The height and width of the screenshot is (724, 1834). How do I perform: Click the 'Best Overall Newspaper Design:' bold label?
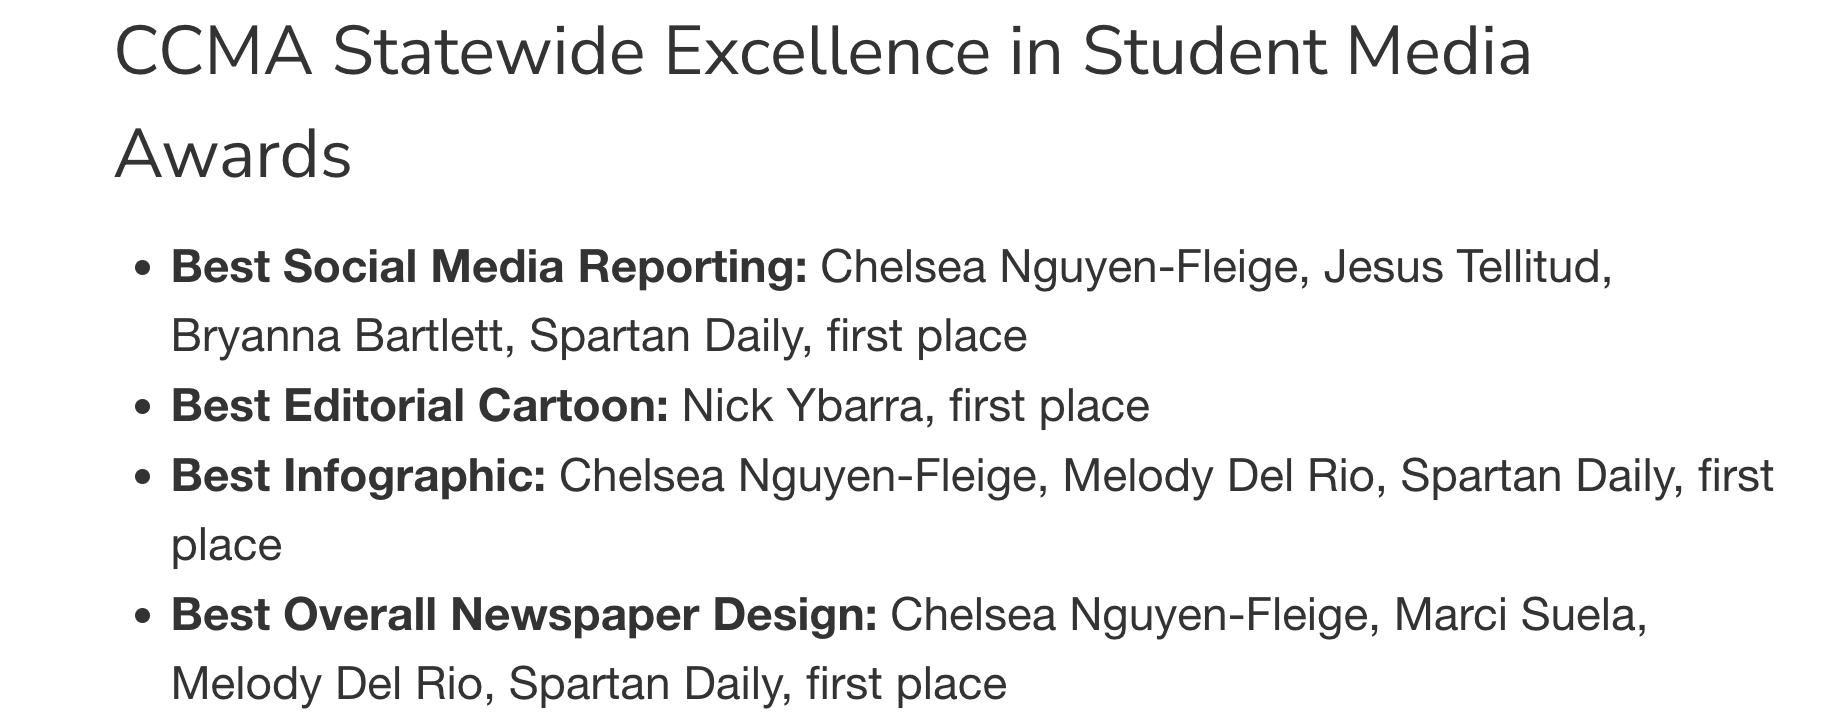tap(524, 615)
